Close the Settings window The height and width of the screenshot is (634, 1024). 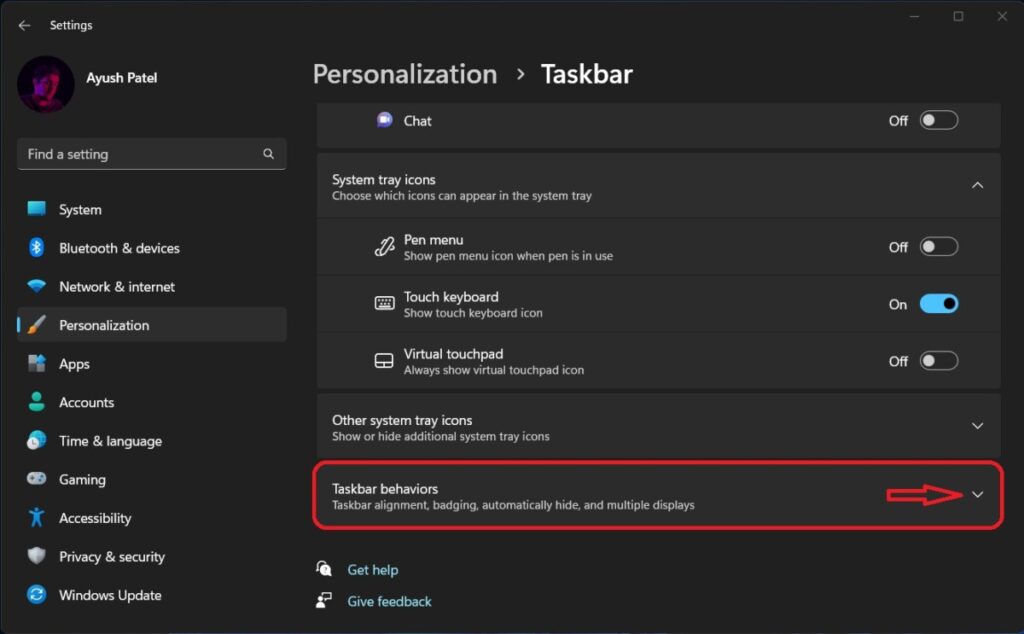click(1002, 16)
